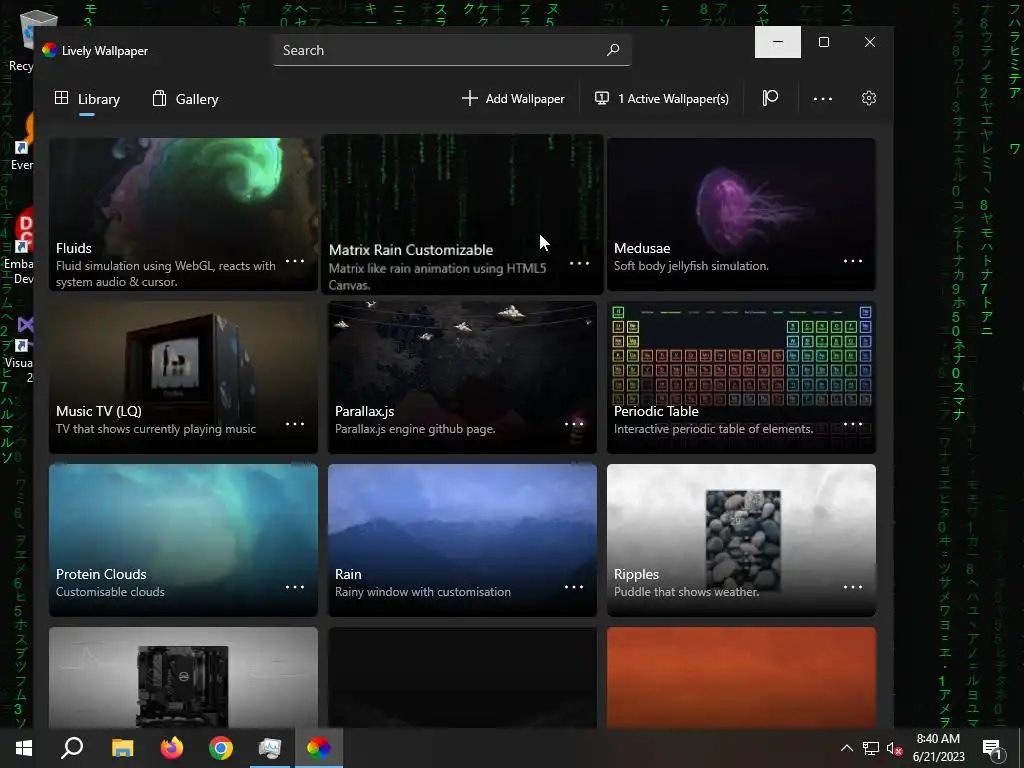Maximize the Lively Wallpaper window
Screen dimensions: 1024x768
824,42
